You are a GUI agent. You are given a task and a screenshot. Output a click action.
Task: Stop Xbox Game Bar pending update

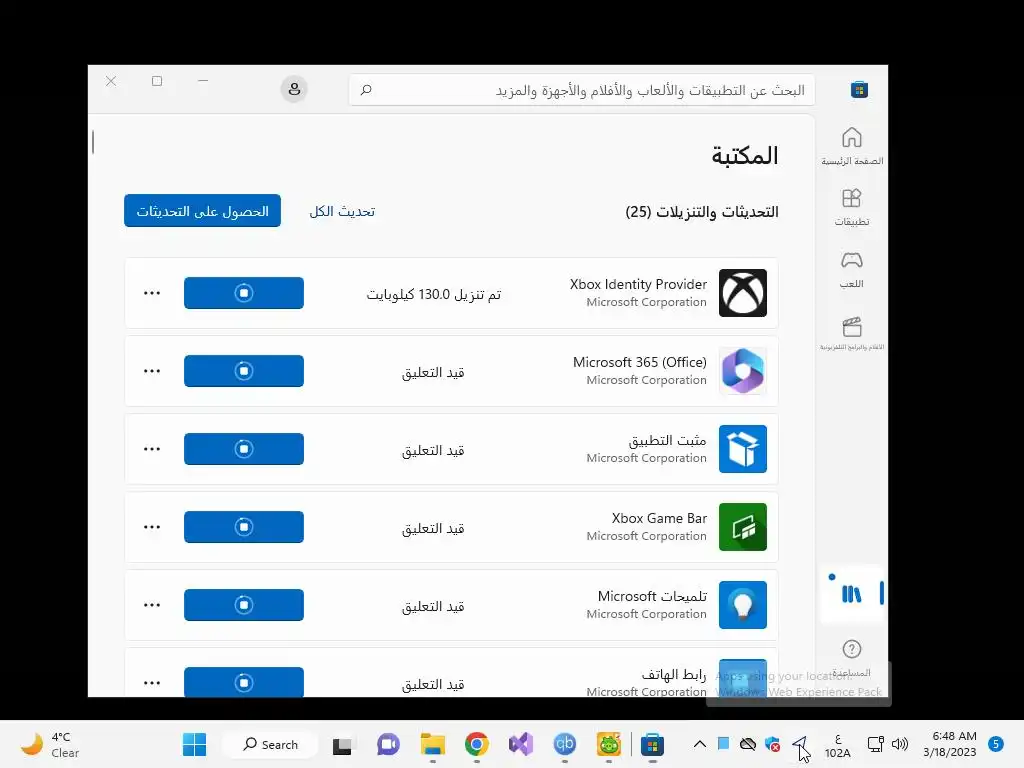coord(244,526)
